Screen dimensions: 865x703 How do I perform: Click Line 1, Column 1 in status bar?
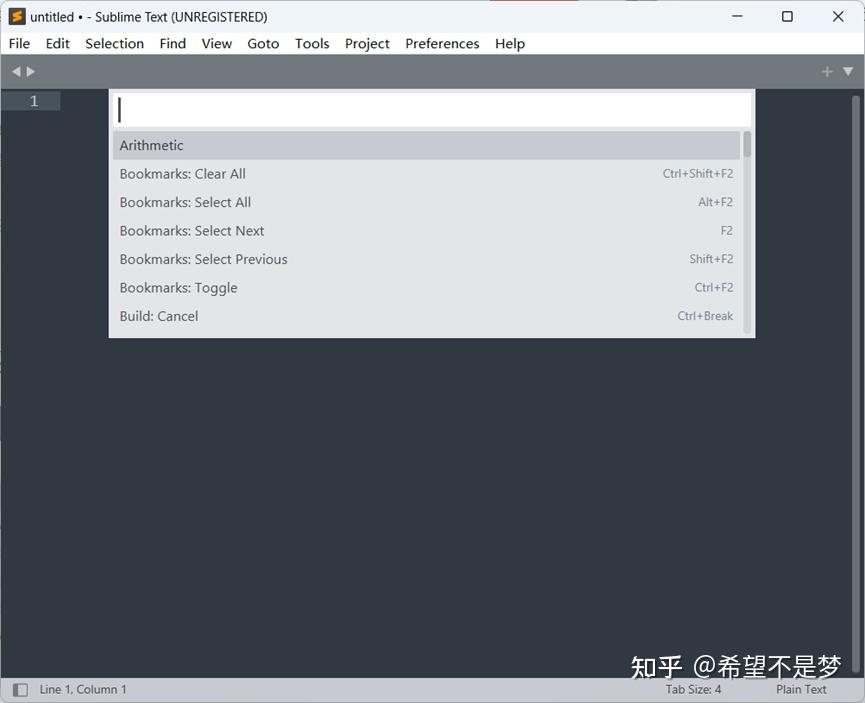[84, 689]
